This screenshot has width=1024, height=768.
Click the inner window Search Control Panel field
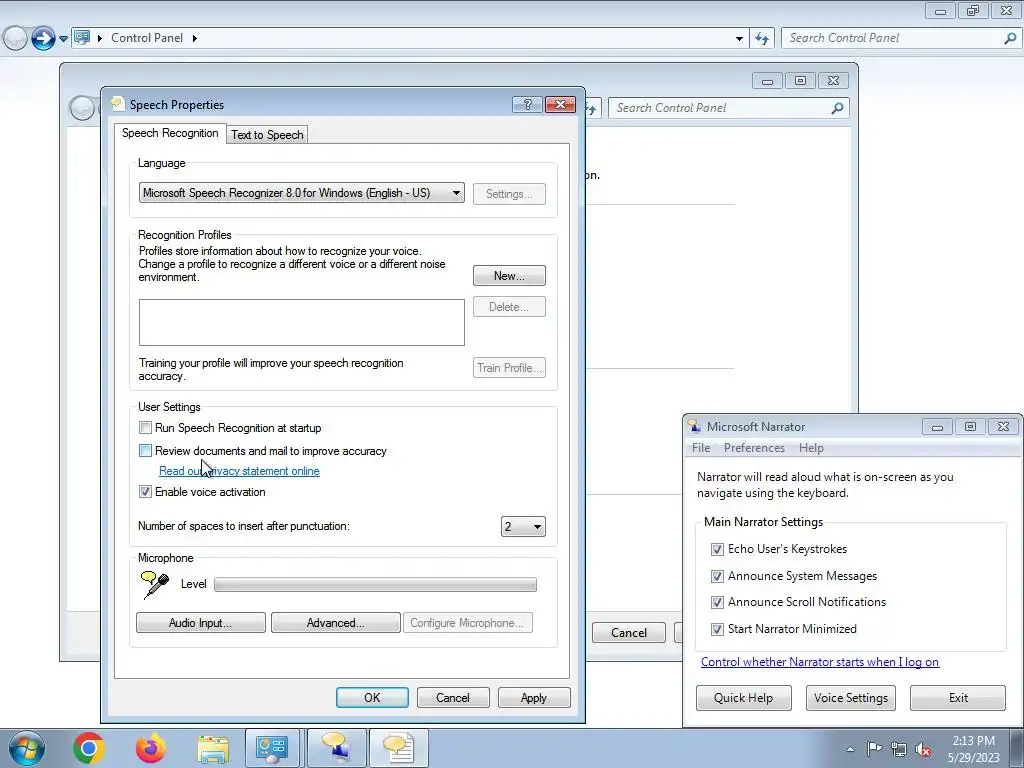pyautogui.click(x=729, y=108)
